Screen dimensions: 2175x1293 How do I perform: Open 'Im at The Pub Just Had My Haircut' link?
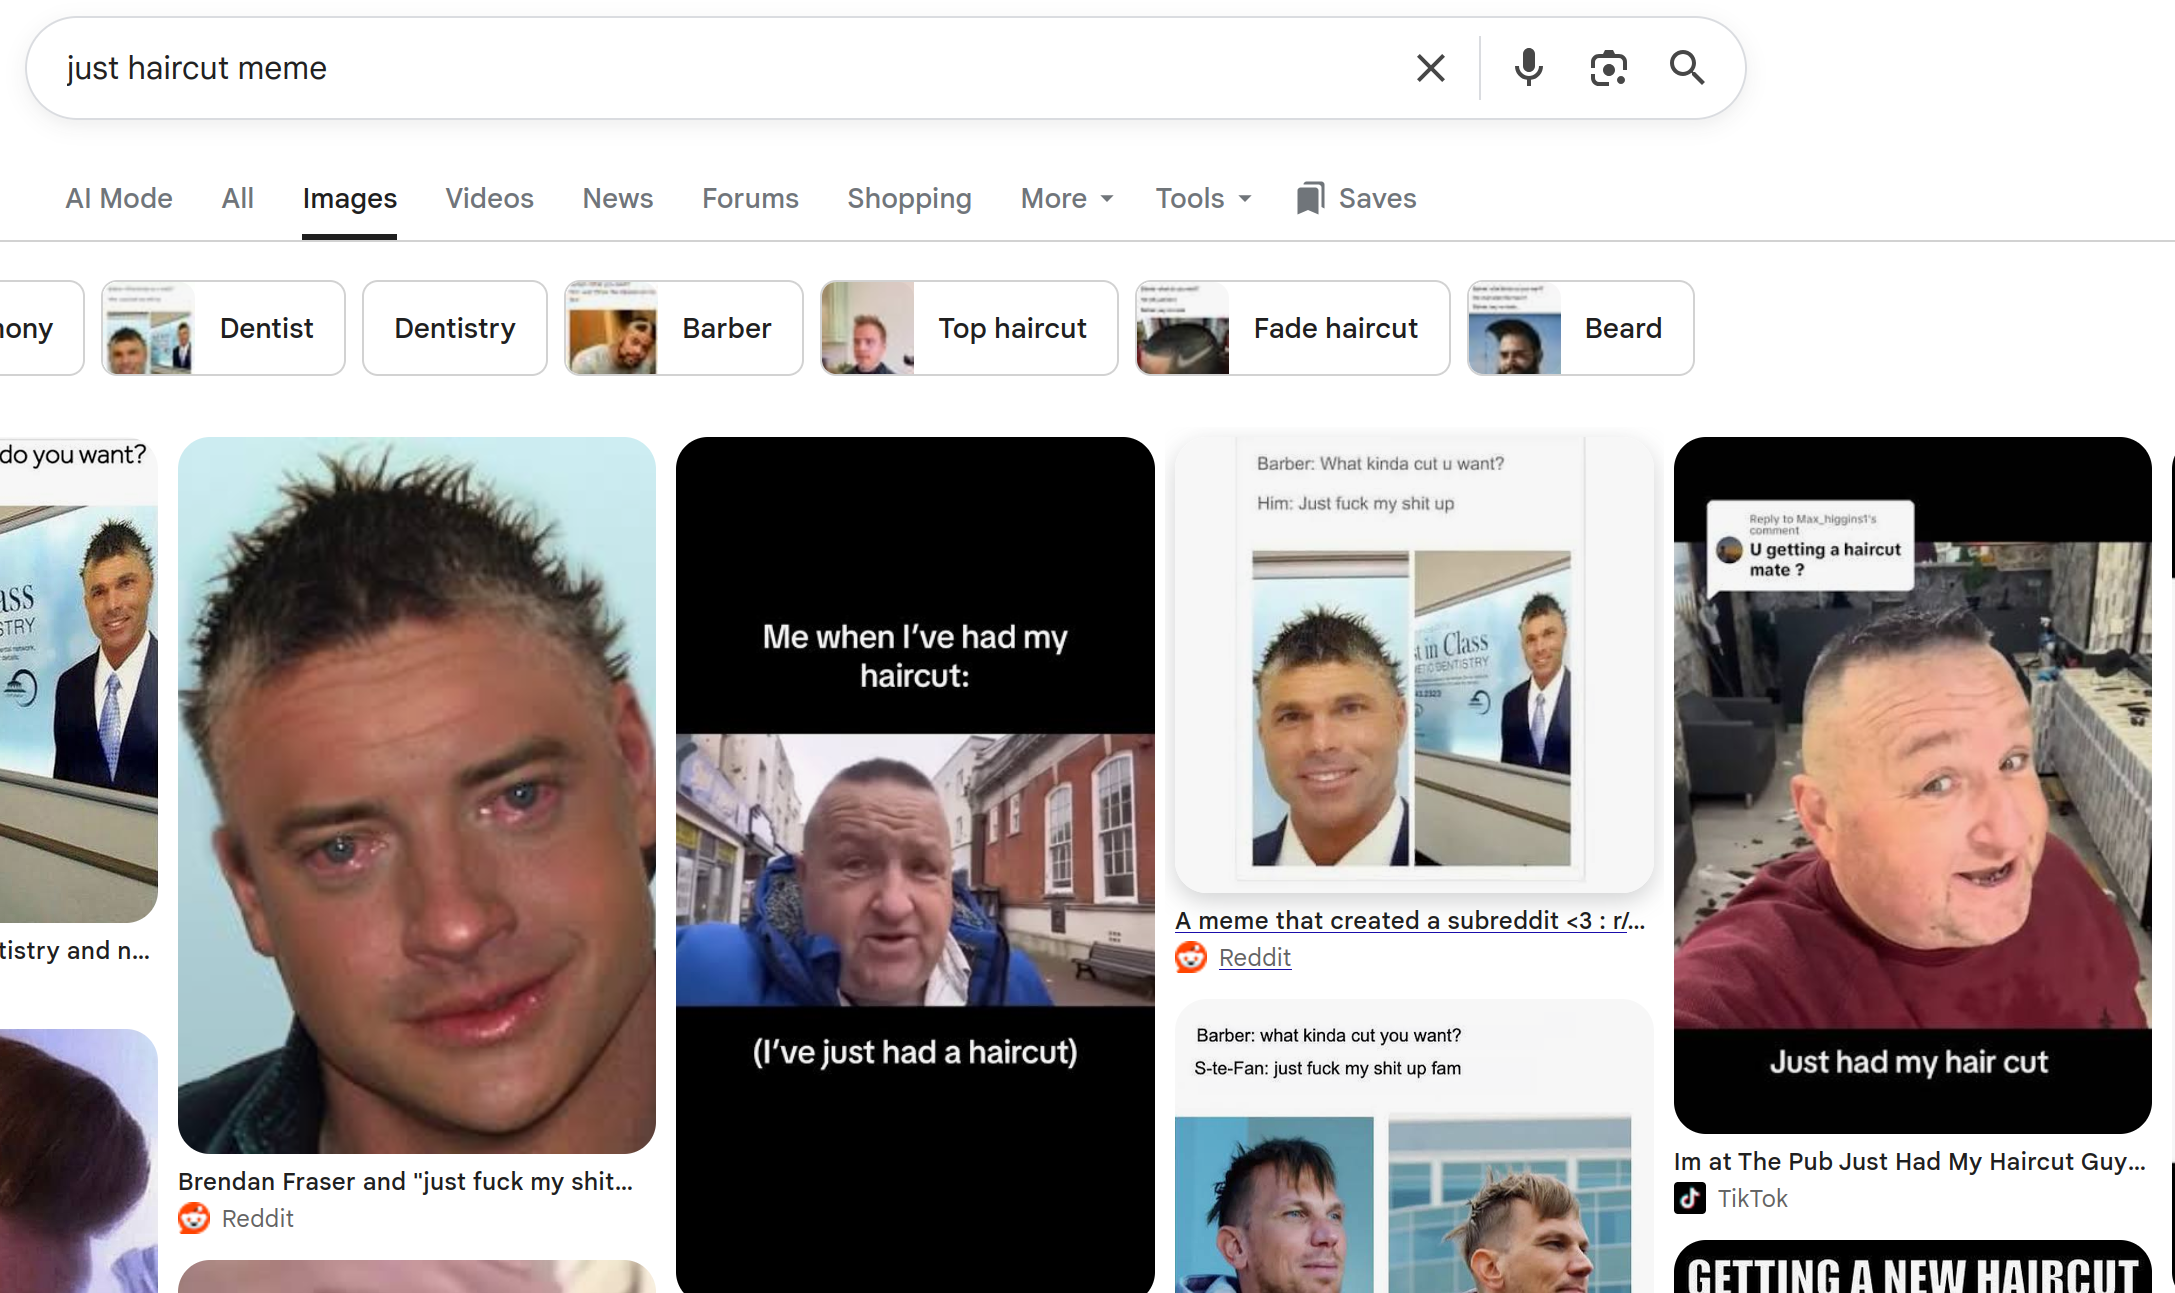(x=1910, y=1161)
